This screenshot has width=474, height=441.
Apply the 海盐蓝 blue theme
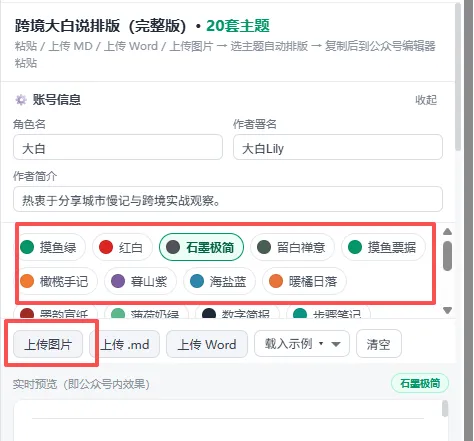[219, 281]
